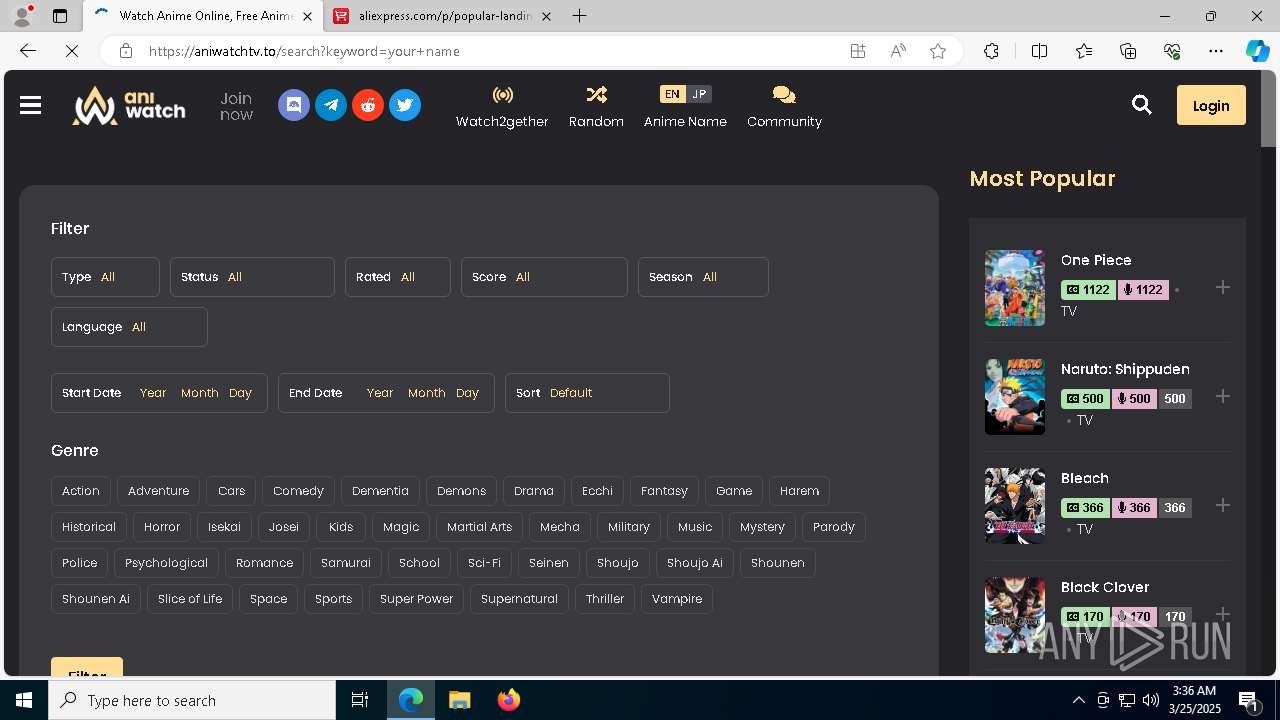This screenshot has height=720, width=1280.
Task: Go back in the browser
Action: click(28, 51)
